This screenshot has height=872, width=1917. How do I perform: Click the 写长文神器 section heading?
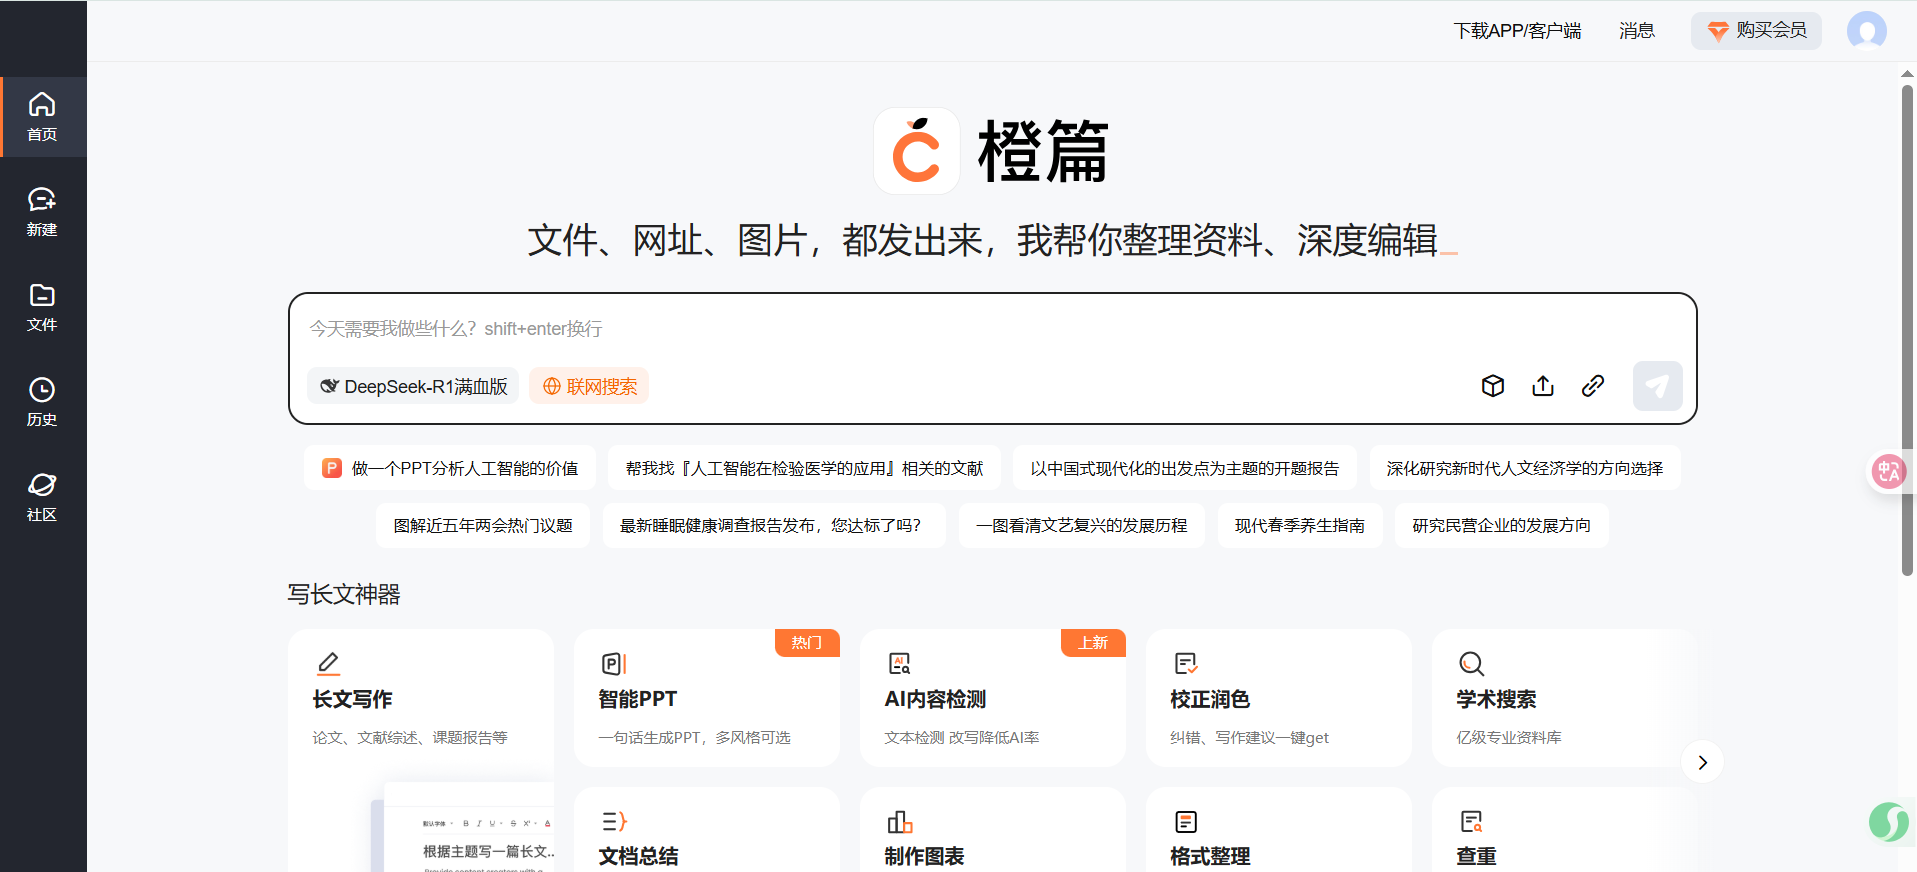click(x=344, y=594)
